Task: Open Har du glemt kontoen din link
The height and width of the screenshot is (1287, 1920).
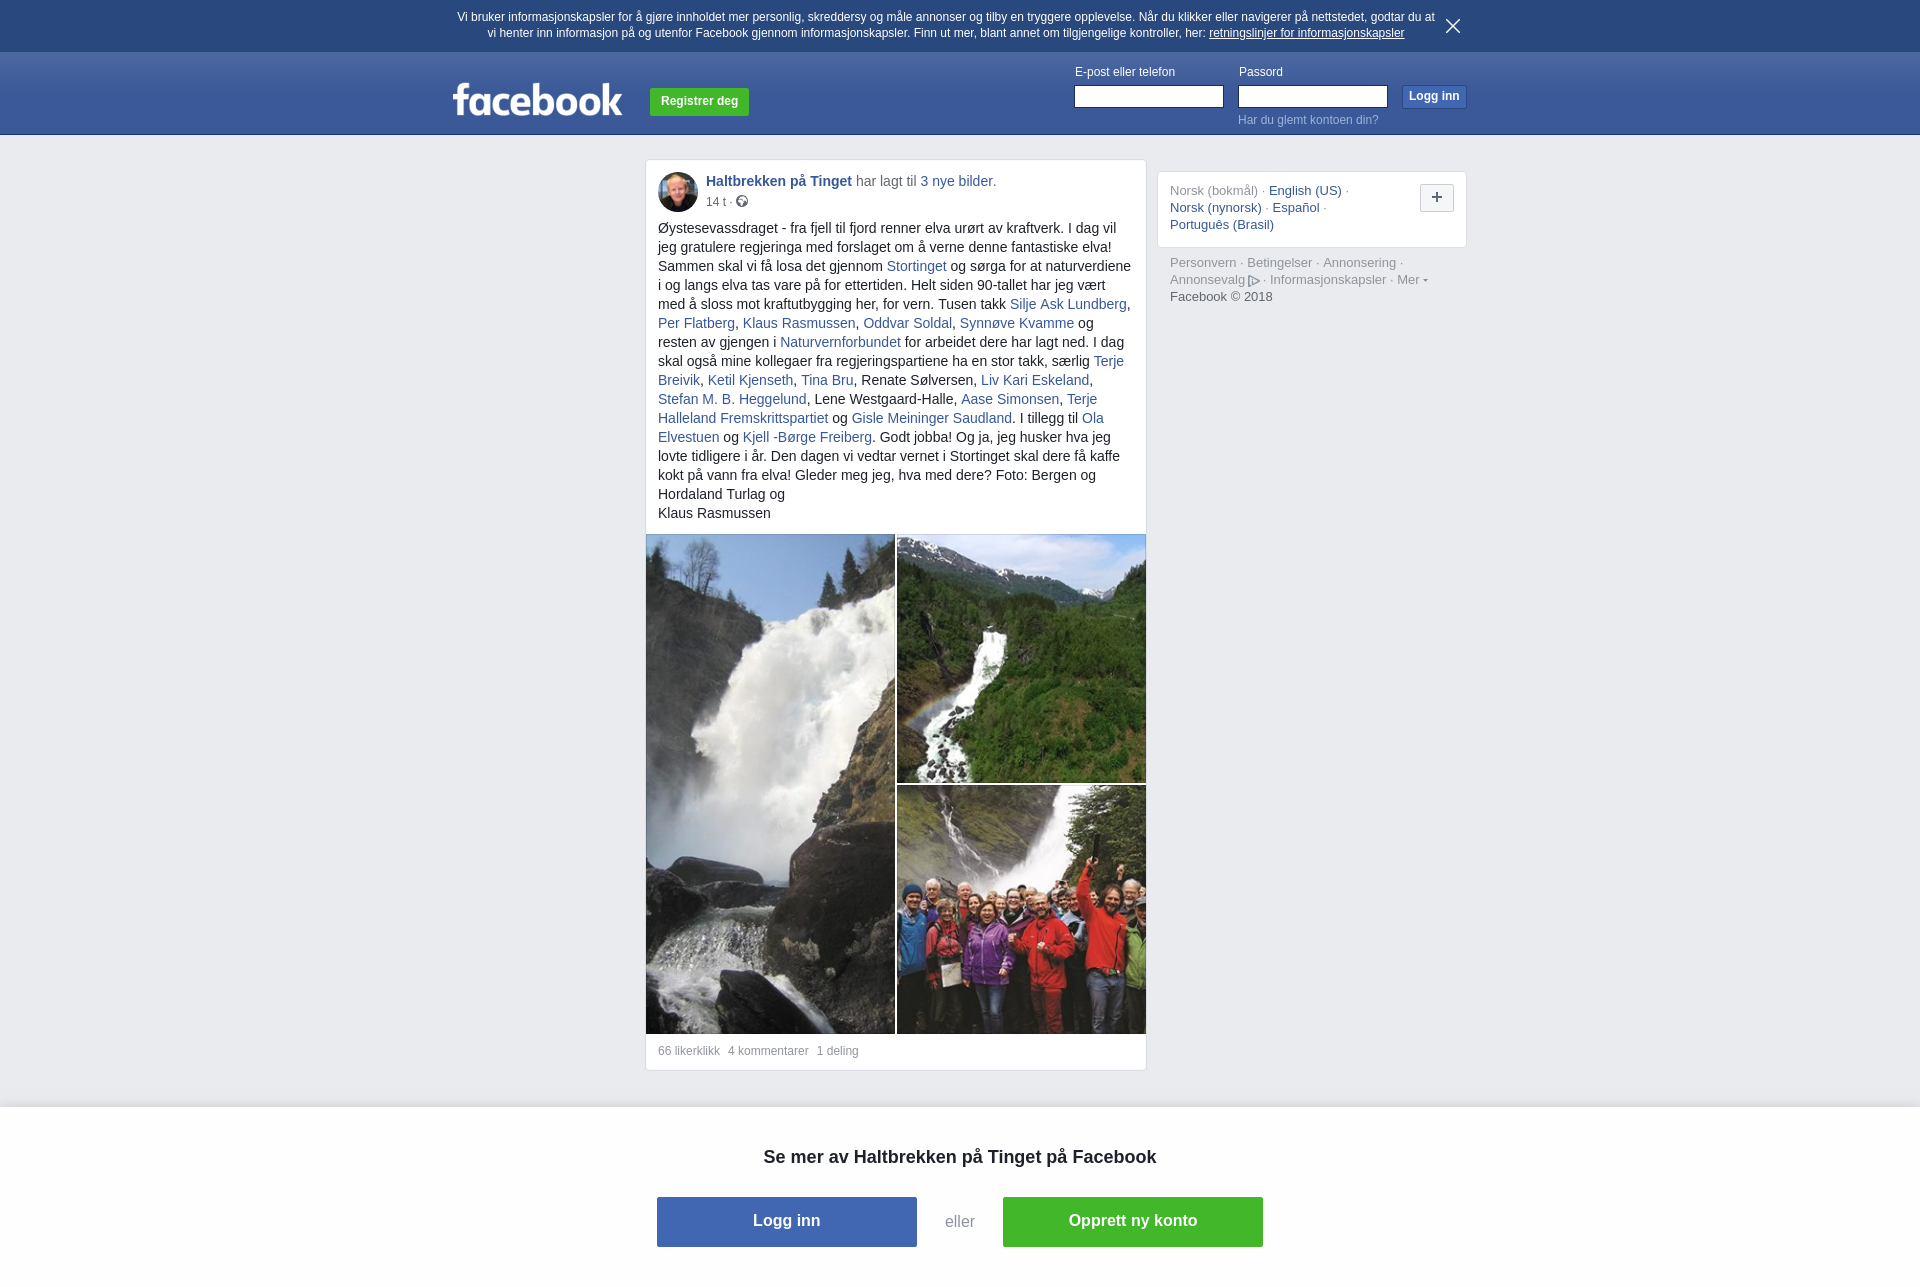Action: 1308,120
